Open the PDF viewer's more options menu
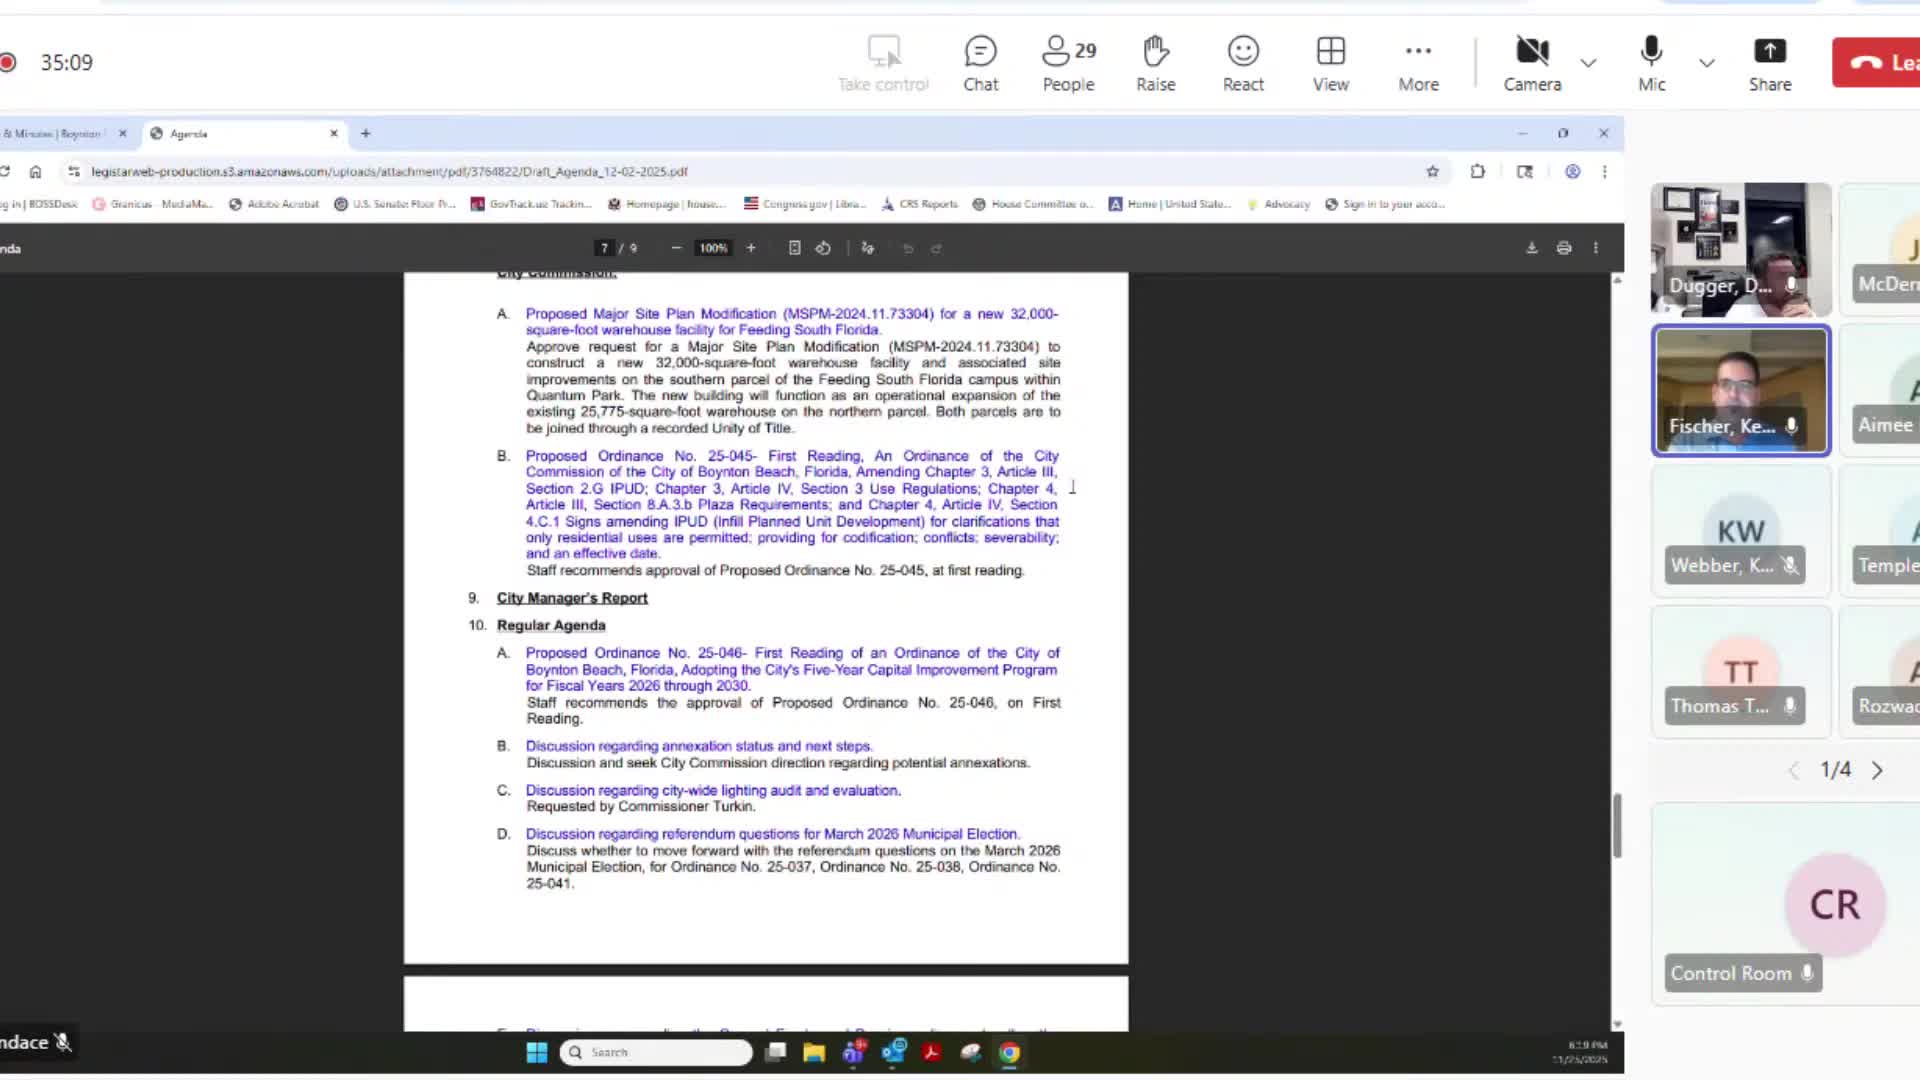1920x1080 pixels. click(1596, 247)
